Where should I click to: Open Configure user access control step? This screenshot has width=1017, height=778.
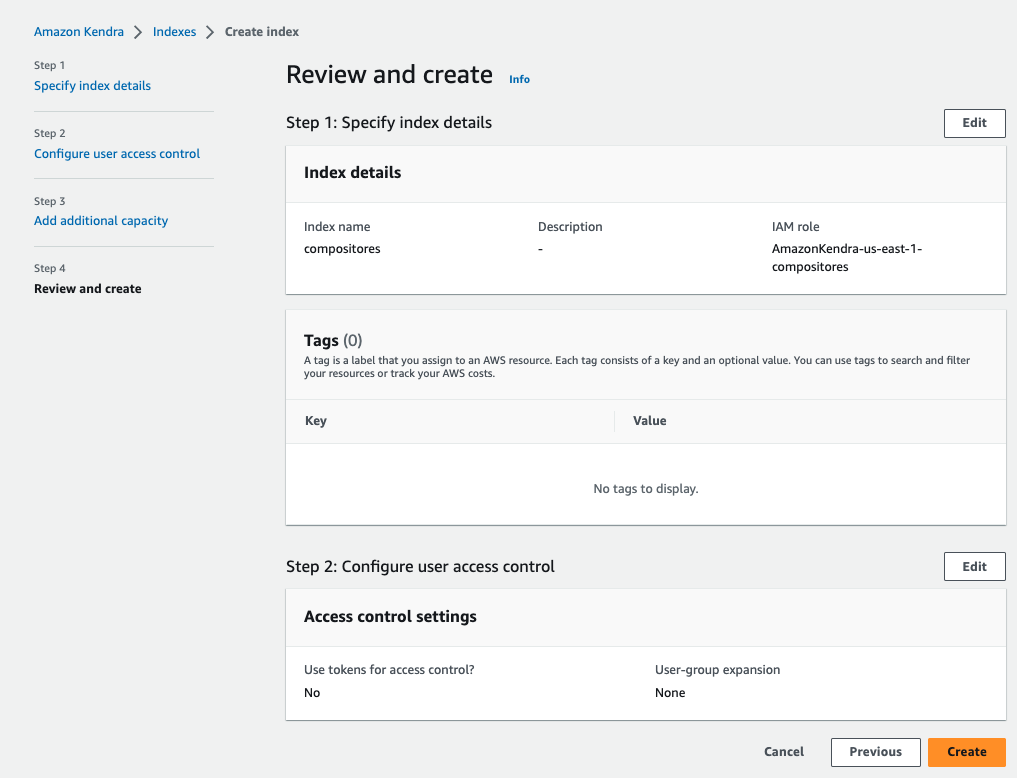(x=117, y=154)
